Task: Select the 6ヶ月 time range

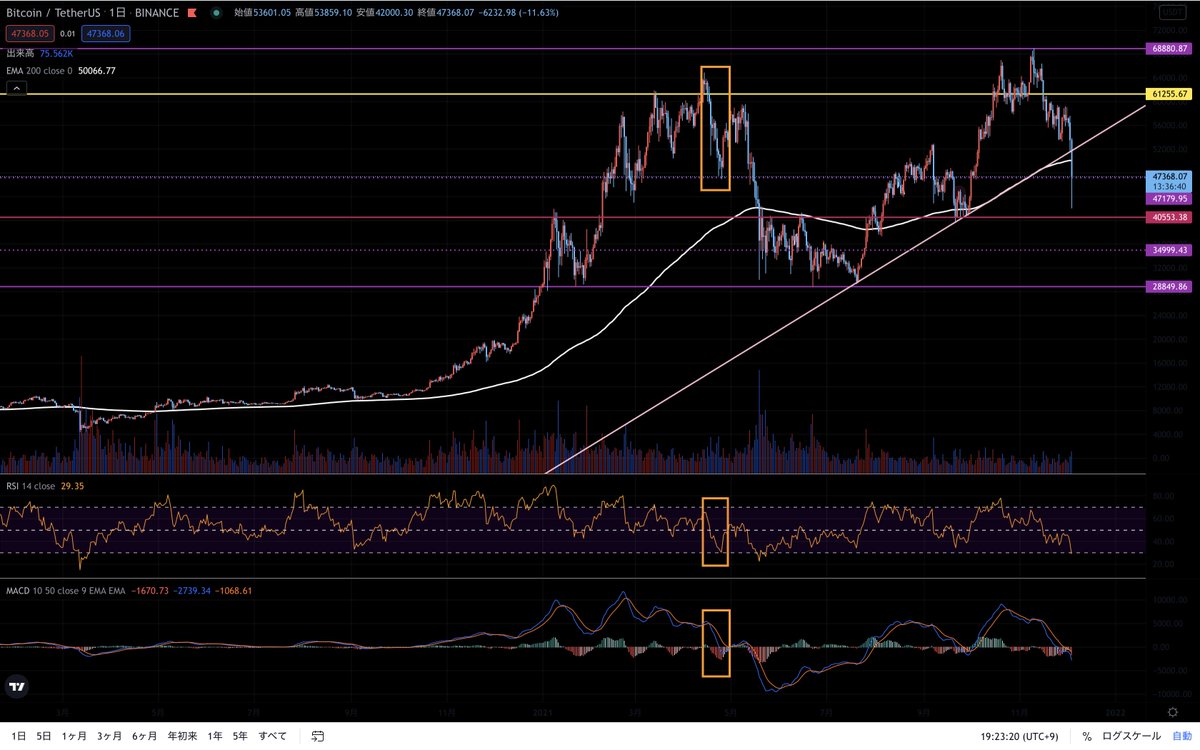Action: (145, 736)
